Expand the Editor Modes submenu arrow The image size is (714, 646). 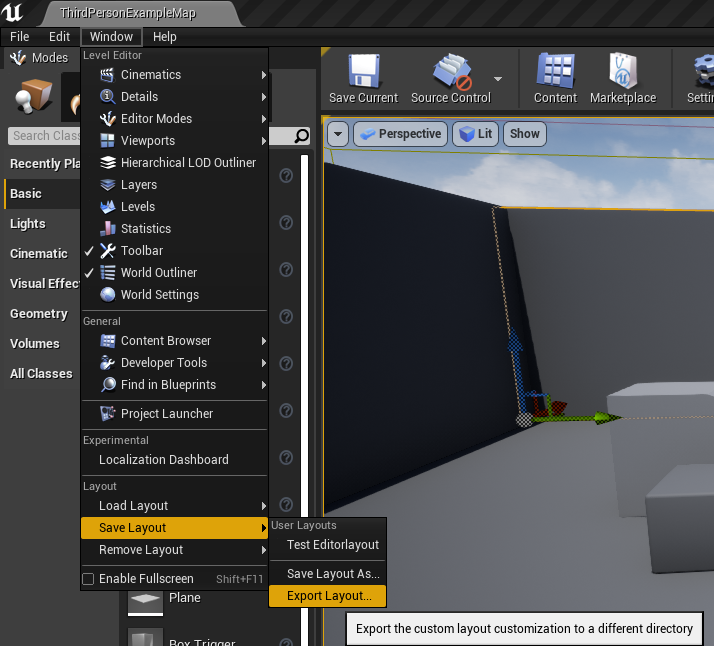pyautogui.click(x=264, y=119)
